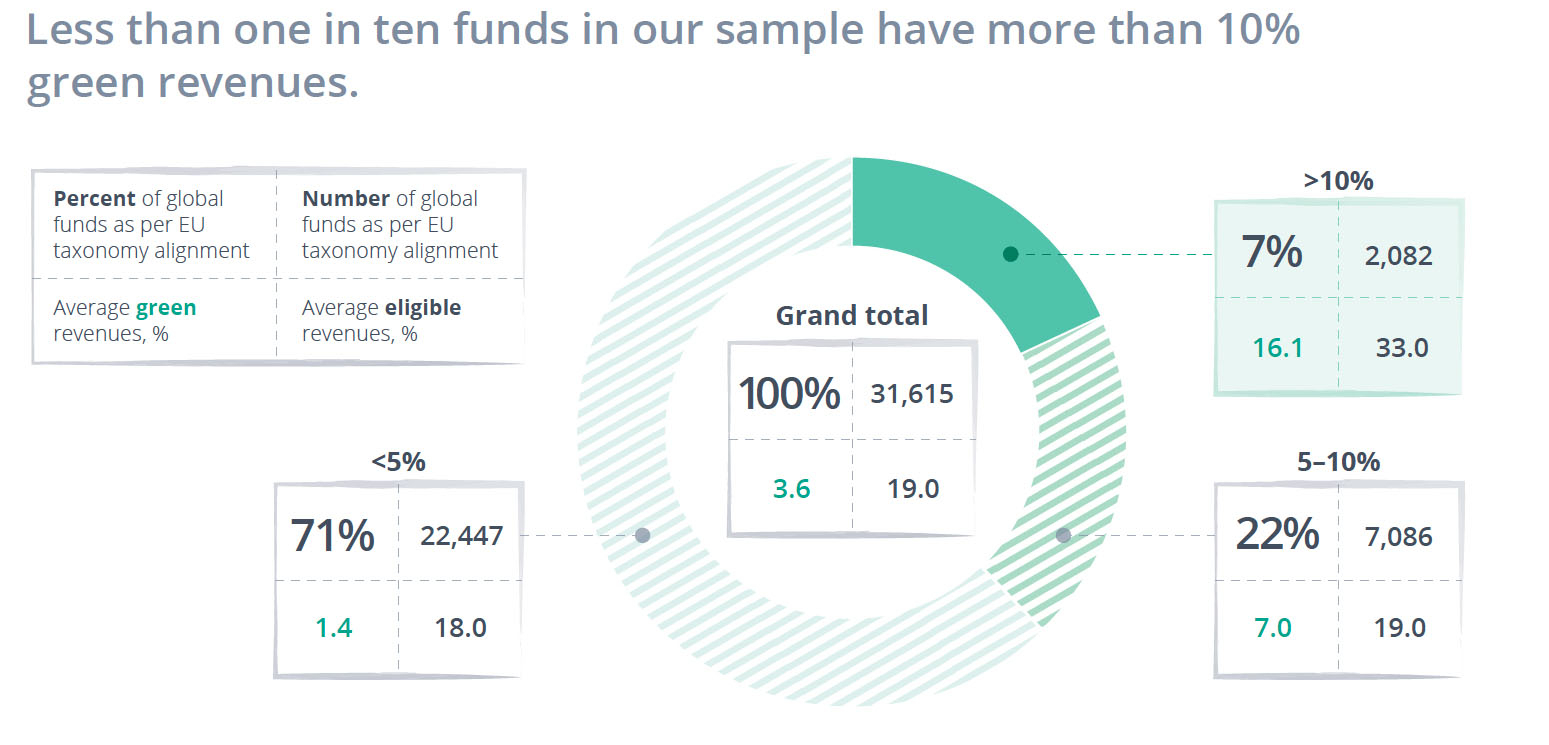Click the 22,447 funds count
Image resolution: width=1549 pixels, height=745 pixels.
tap(461, 537)
